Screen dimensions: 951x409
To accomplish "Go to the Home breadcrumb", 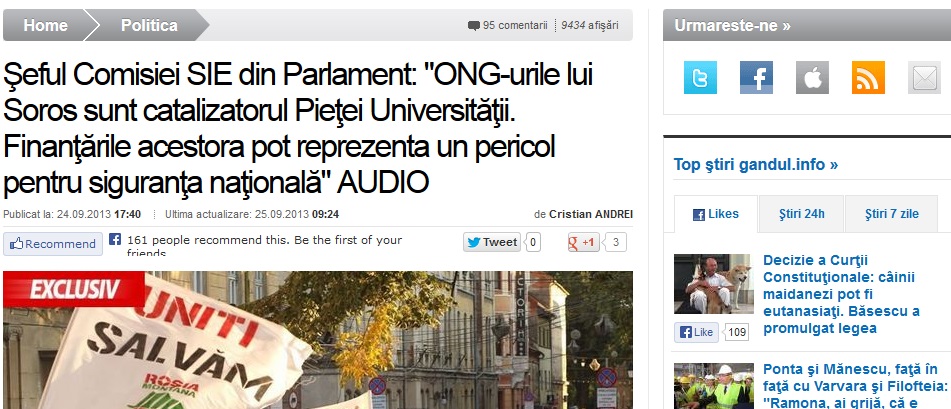I will (45, 25).
